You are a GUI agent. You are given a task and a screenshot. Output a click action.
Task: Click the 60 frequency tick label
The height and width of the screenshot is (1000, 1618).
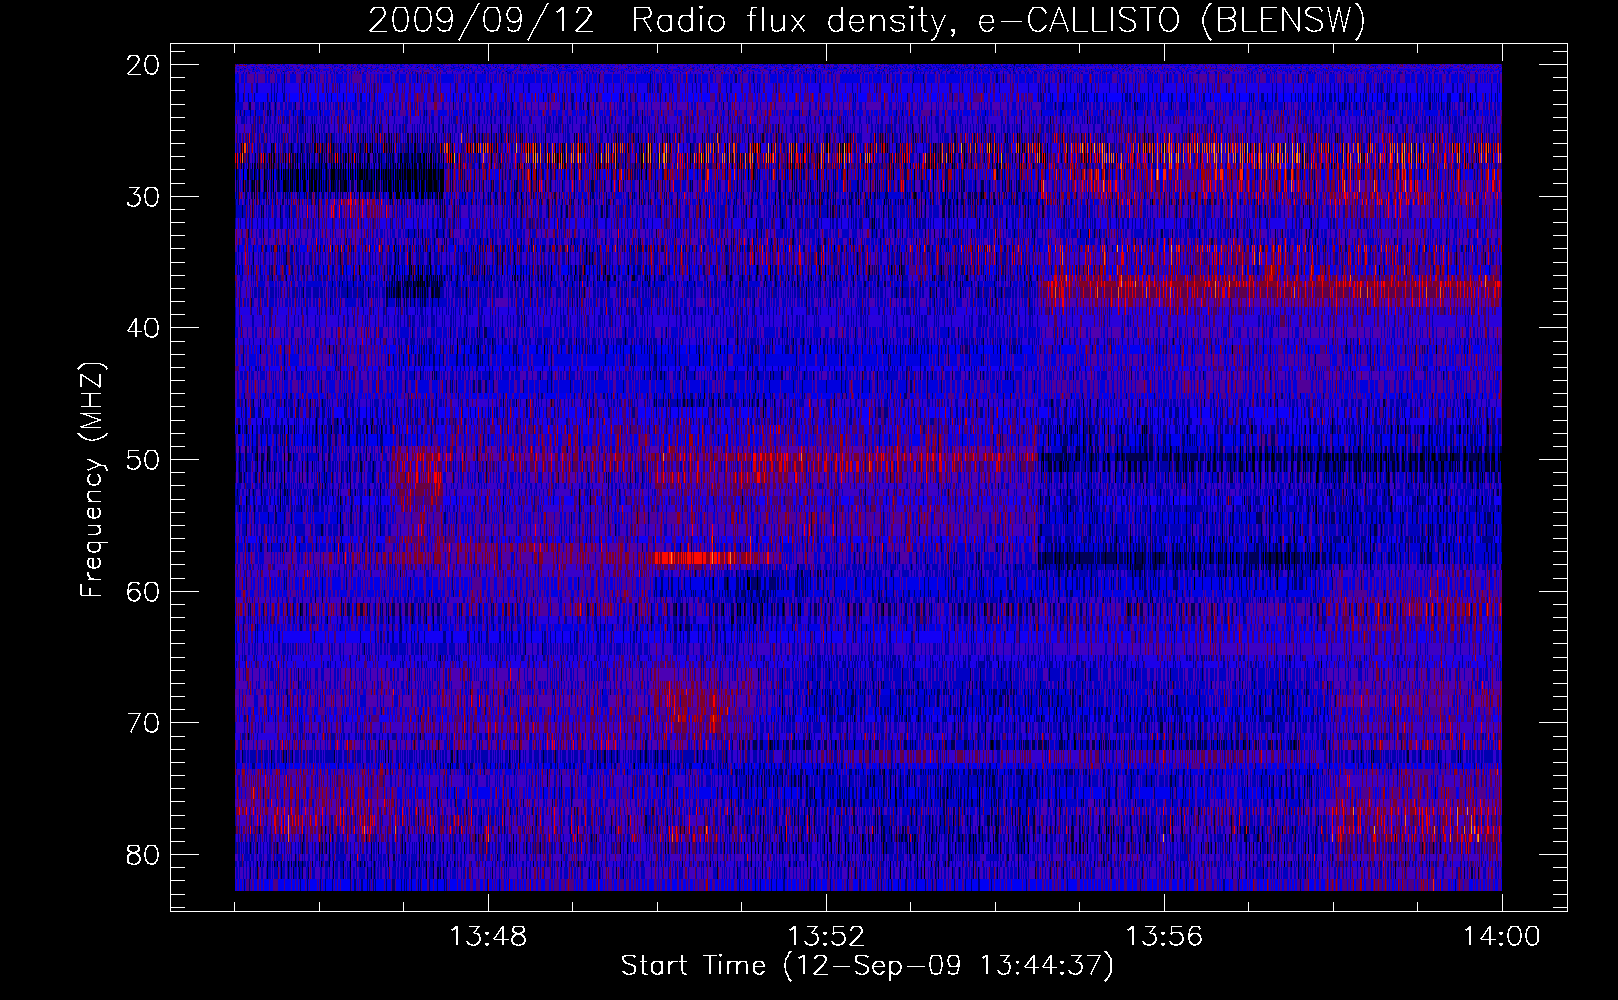click(144, 591)
